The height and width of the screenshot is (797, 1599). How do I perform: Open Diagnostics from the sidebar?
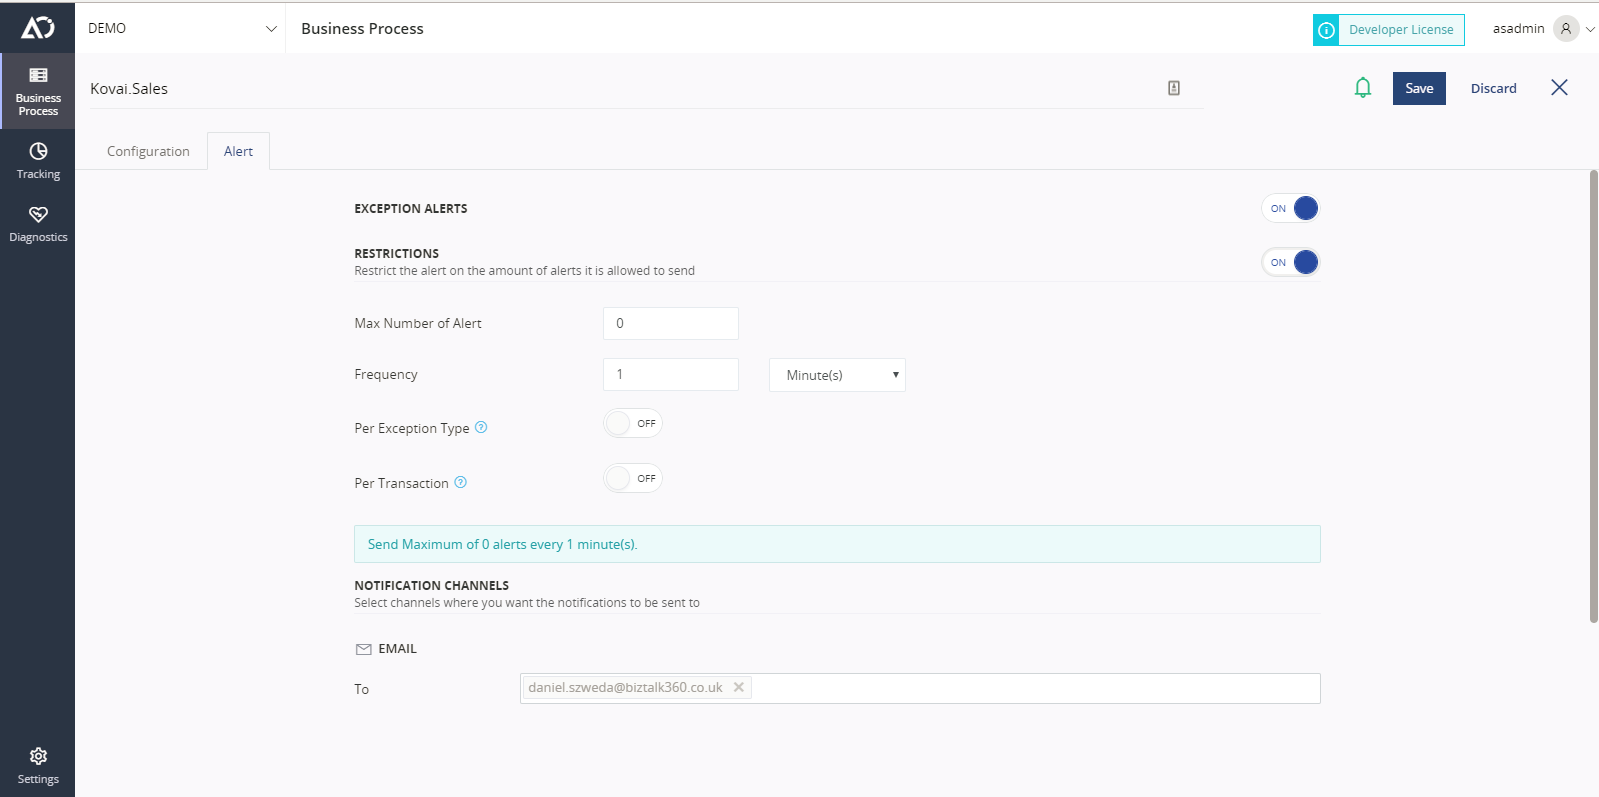tap(38, 224)
